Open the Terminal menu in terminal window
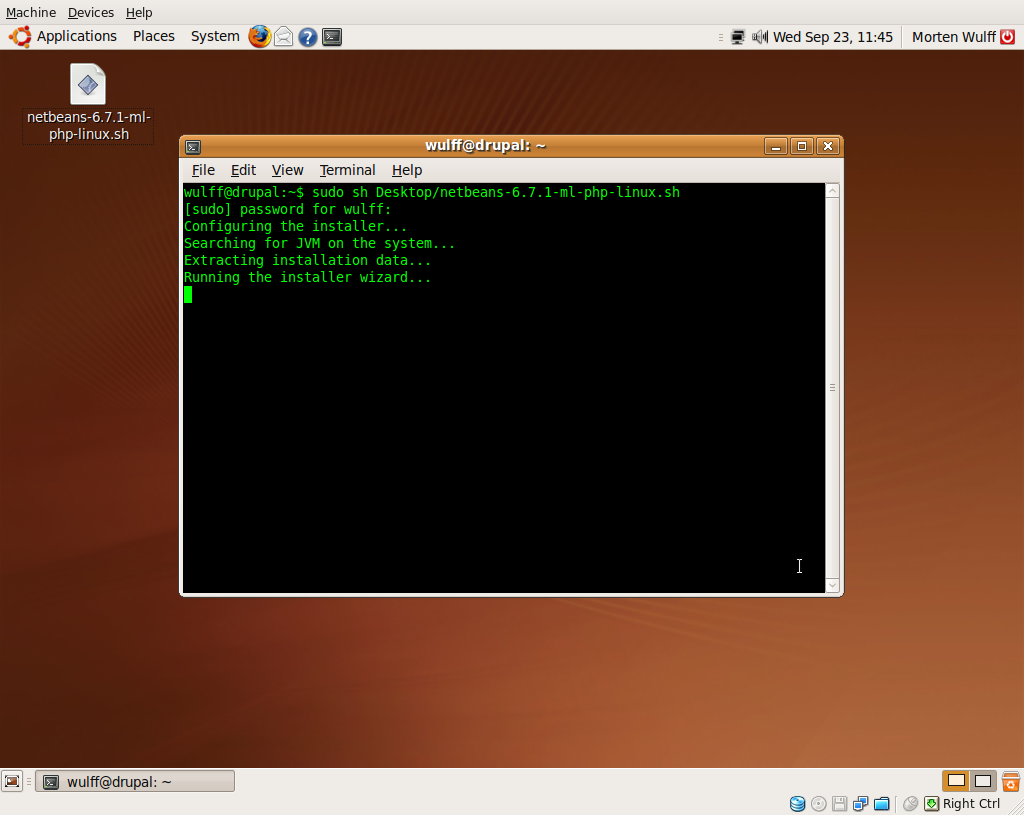The height and width of the screenshot is (815, 1024). (x=347, y=170)
